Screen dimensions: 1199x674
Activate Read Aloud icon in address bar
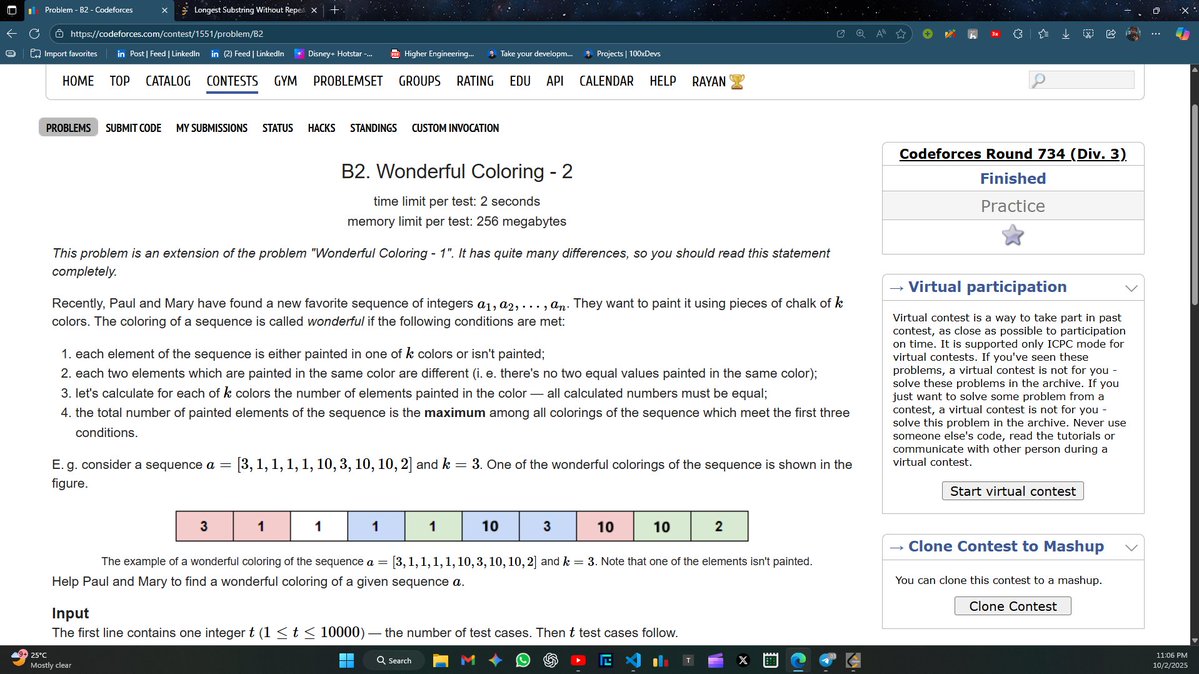tap(881, 34)
